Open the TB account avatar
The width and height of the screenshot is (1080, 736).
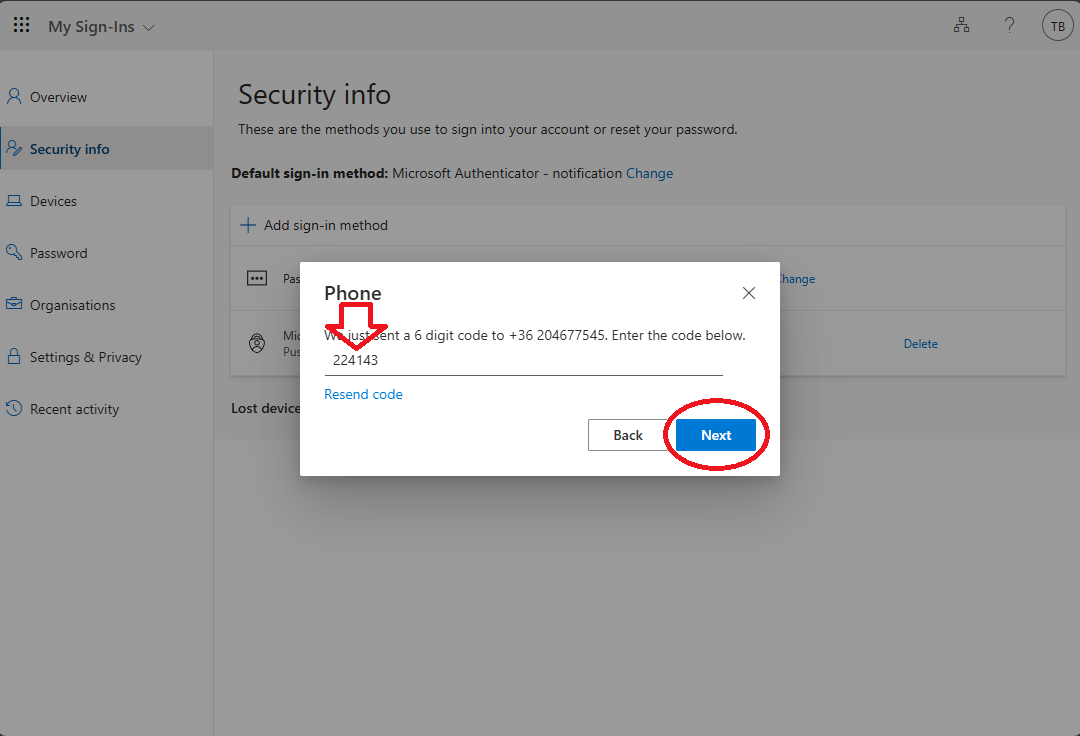tap(1057, 26)
